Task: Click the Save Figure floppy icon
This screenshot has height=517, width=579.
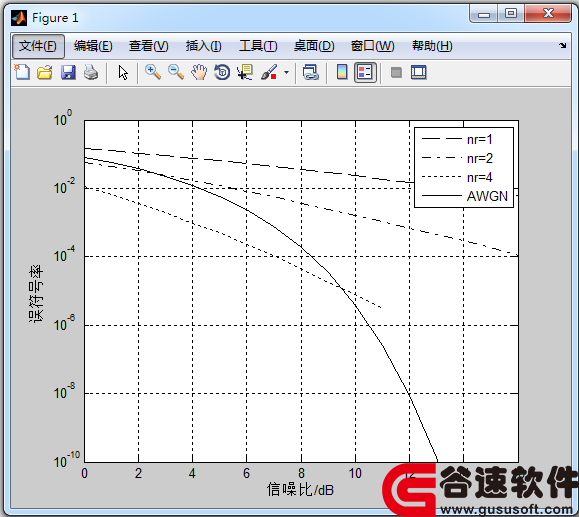Action: coord(68,72)
